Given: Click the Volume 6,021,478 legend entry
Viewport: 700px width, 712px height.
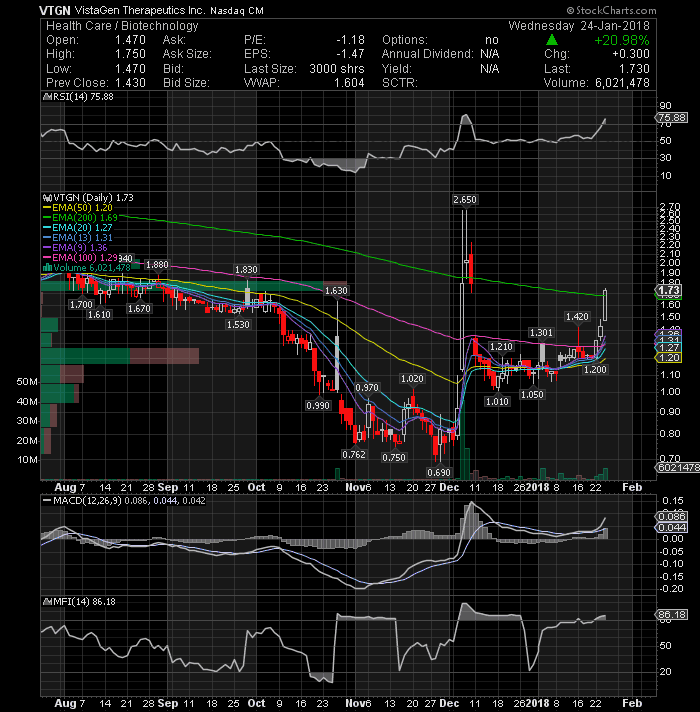Looking at the screenshot, I should (87, 267).
